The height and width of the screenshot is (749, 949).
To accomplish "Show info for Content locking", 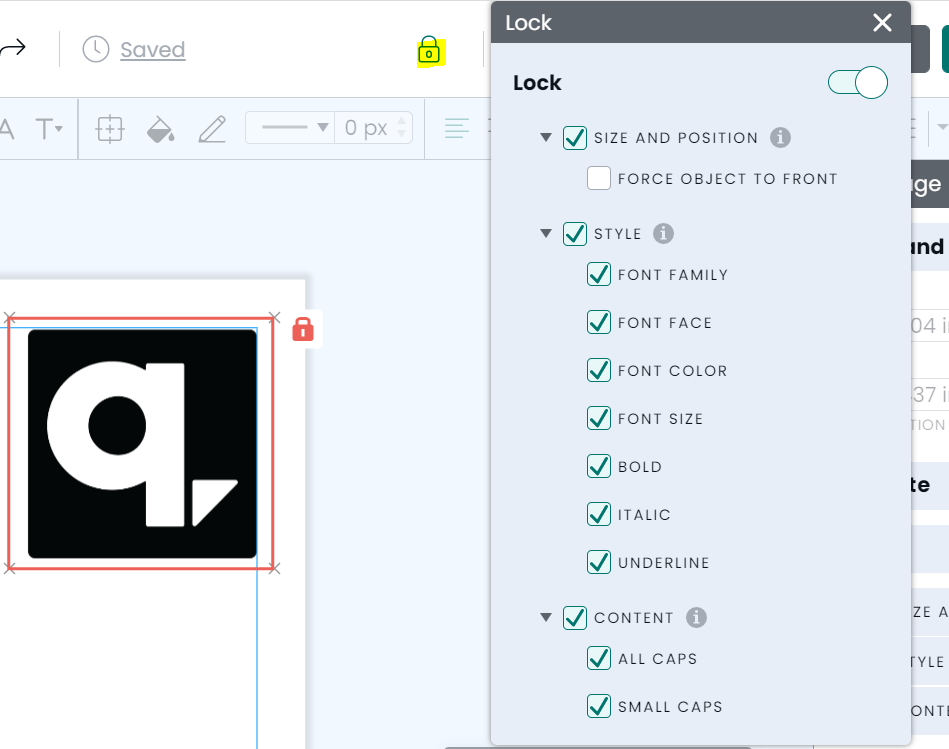I will (696, 618).
